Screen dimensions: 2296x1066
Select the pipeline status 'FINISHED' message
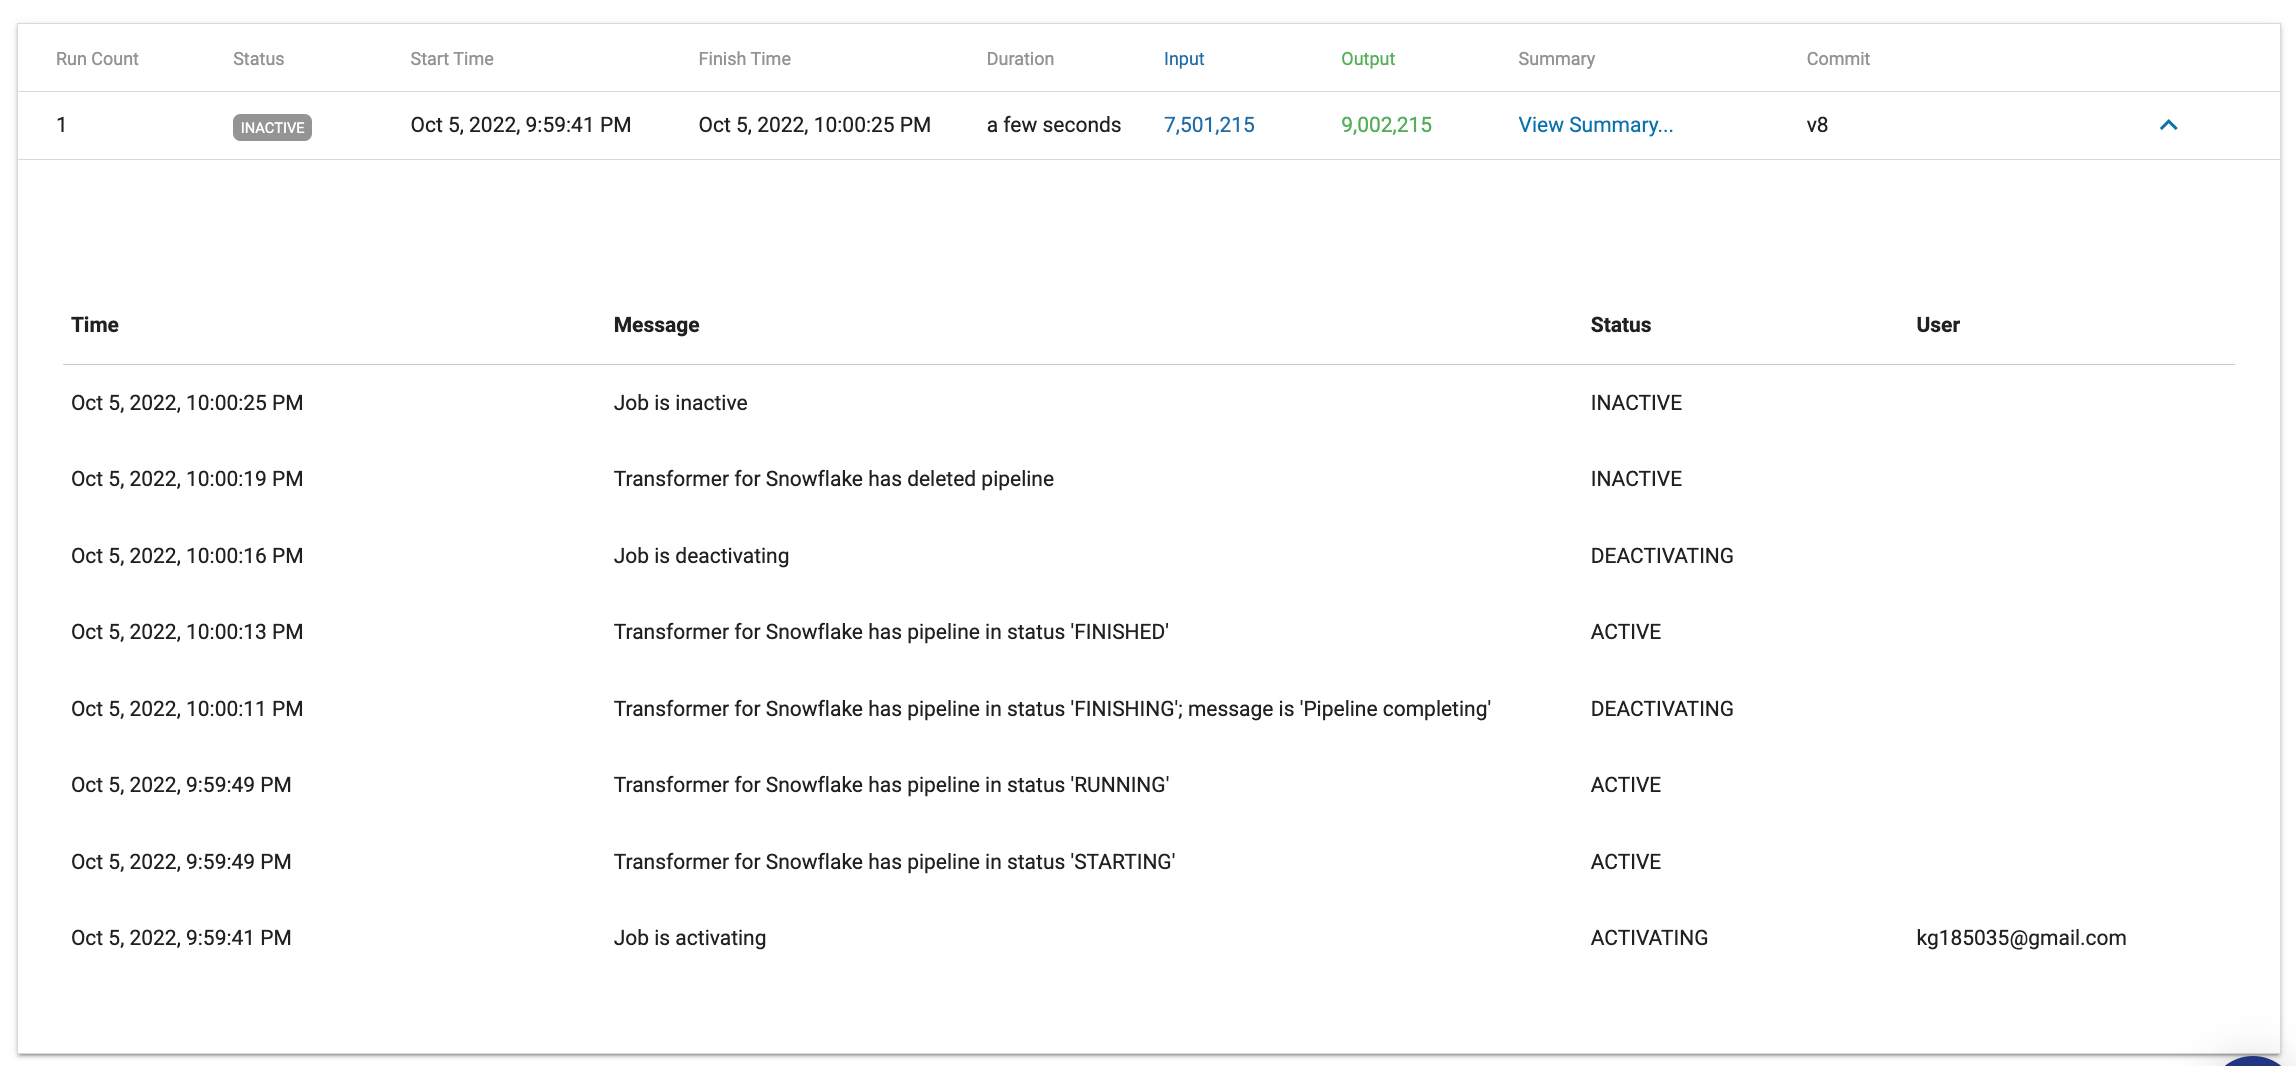[x=890, y=632]
